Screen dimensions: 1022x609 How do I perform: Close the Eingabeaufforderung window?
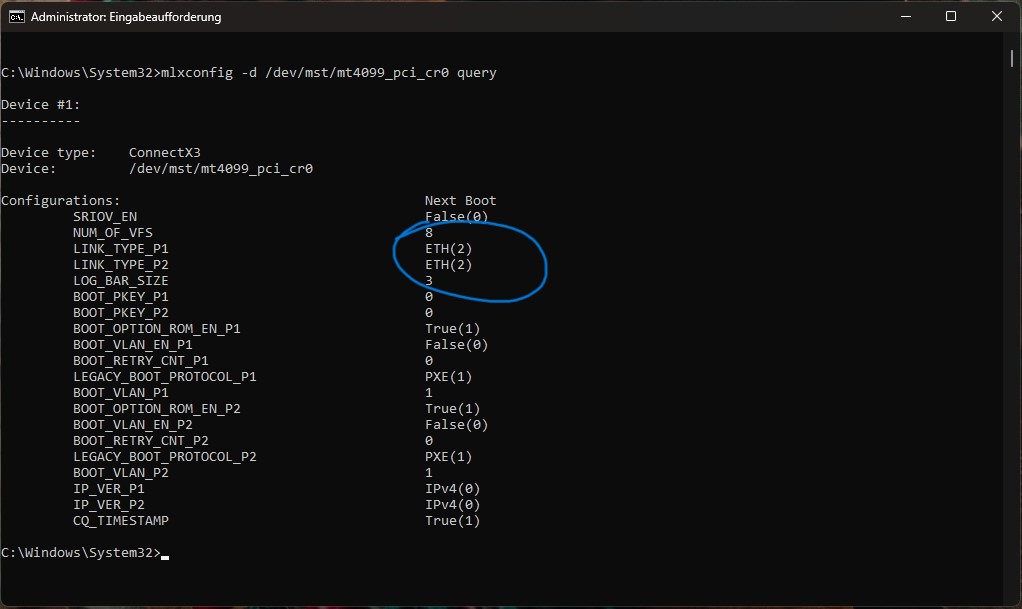[997, 16]
